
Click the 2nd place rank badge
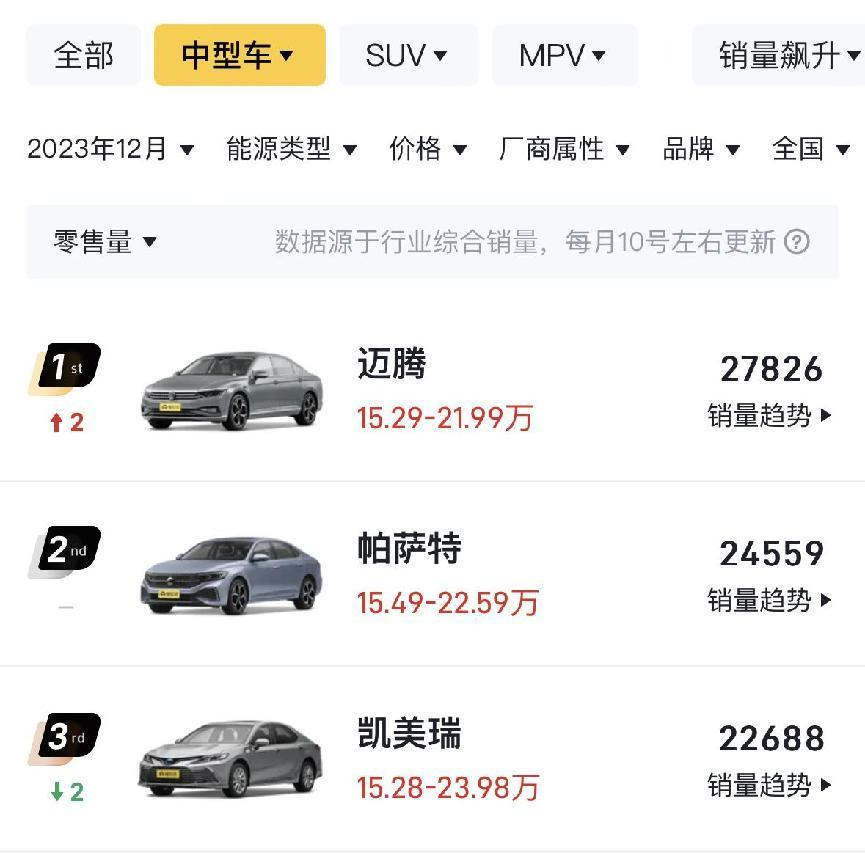[x=65, y=552]
